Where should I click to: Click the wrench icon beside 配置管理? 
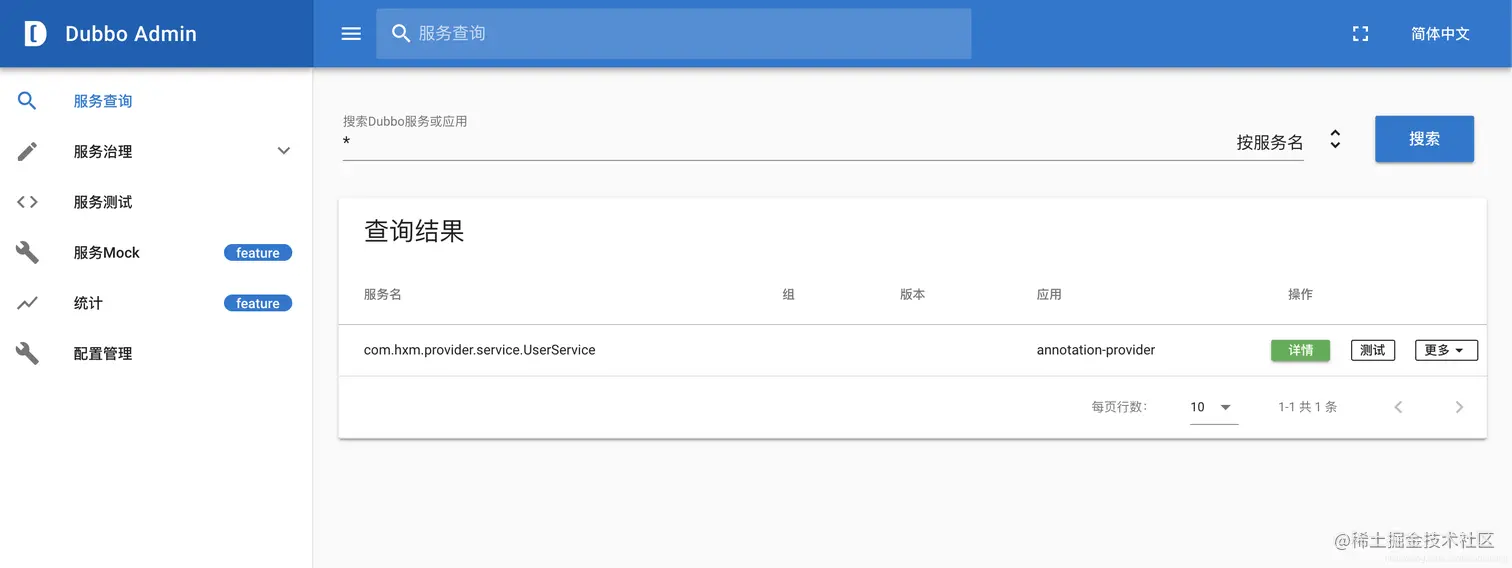pyautogui.click(x=27, y=353)
